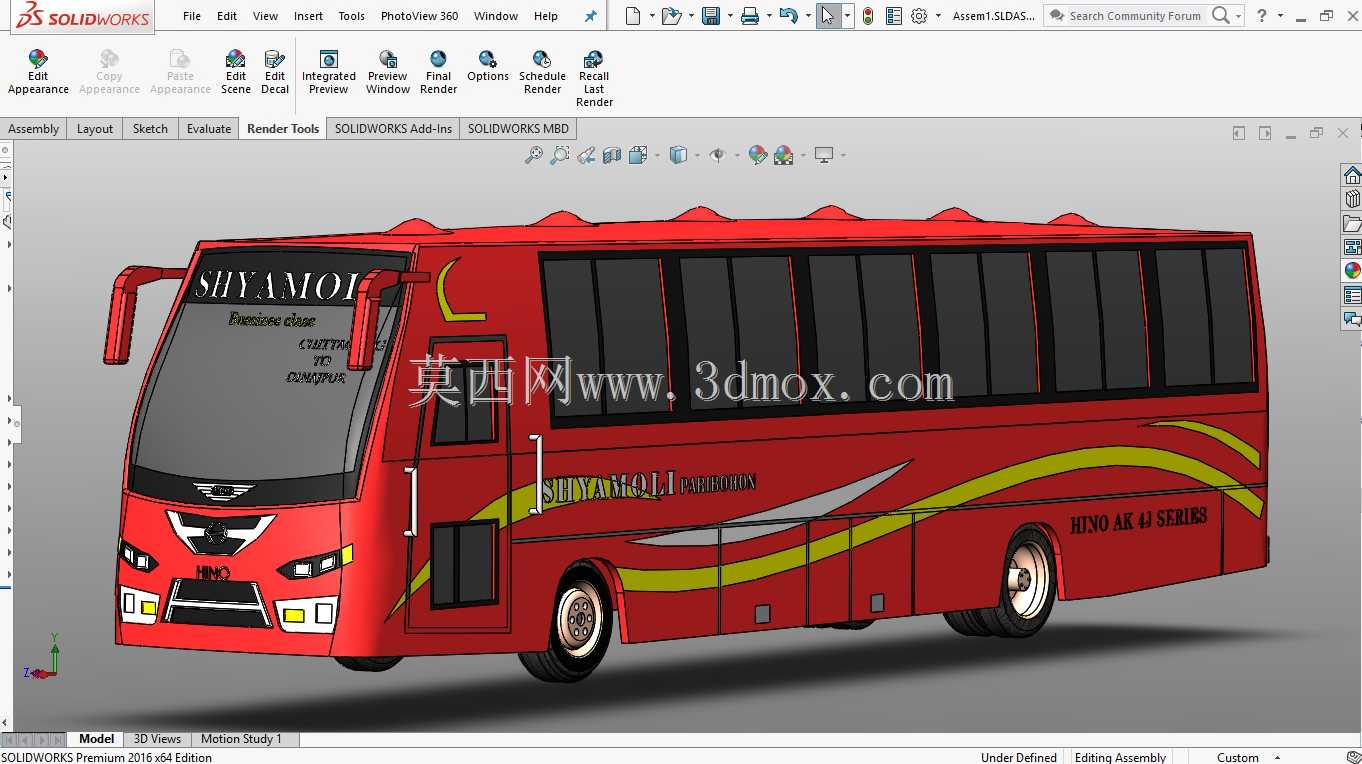1362x764 pixels.
Task: Click Edit Appearance in heads-up view toolbar
Action: tap(758, 155)
